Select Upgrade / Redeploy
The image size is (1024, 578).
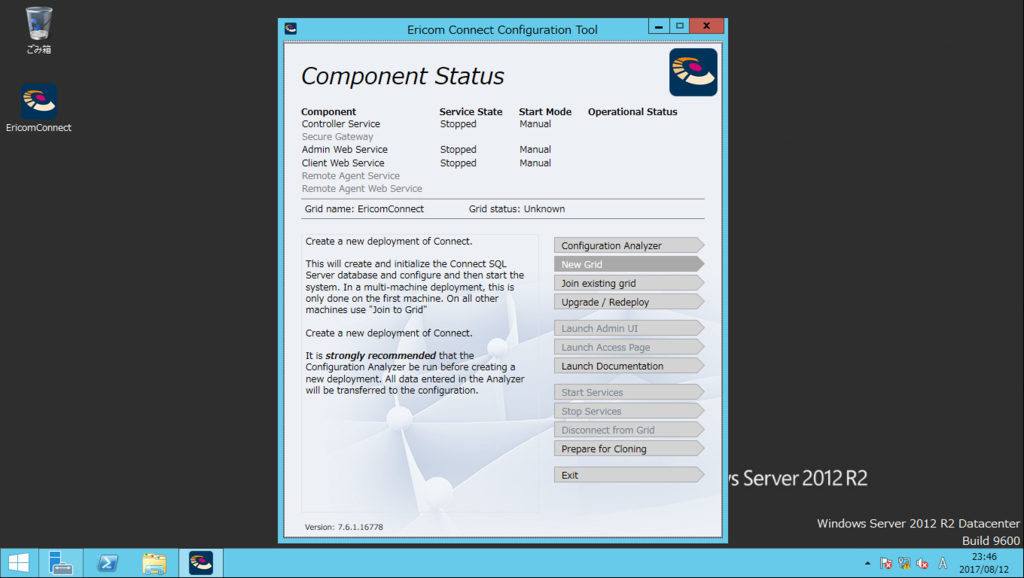point(629,302)
